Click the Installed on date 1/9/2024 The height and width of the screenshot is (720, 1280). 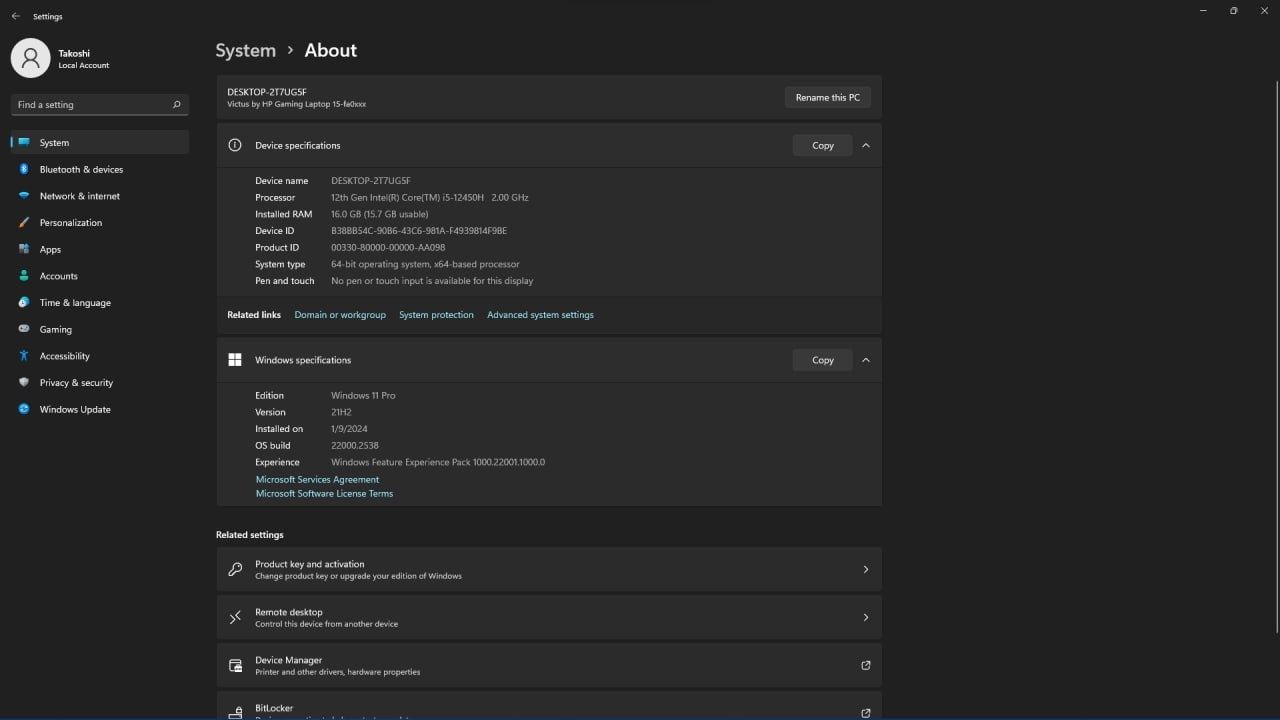[x=349, y=429]
